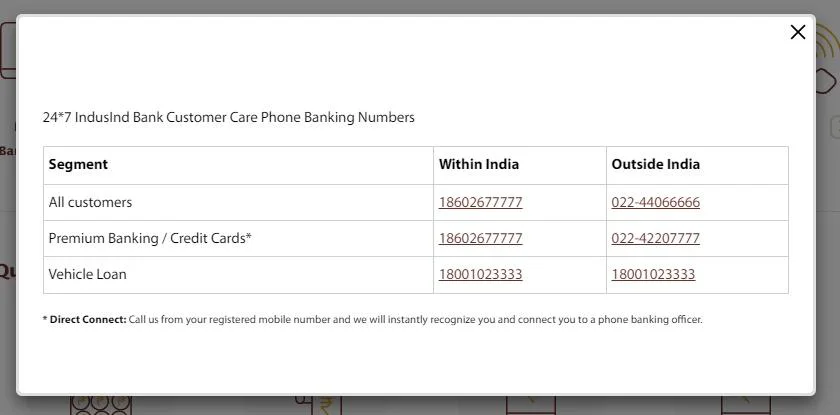Dial Vehicle Loan Within India number
The height and width of the screenshot is (415, 840).
click(x=480, y=274)
